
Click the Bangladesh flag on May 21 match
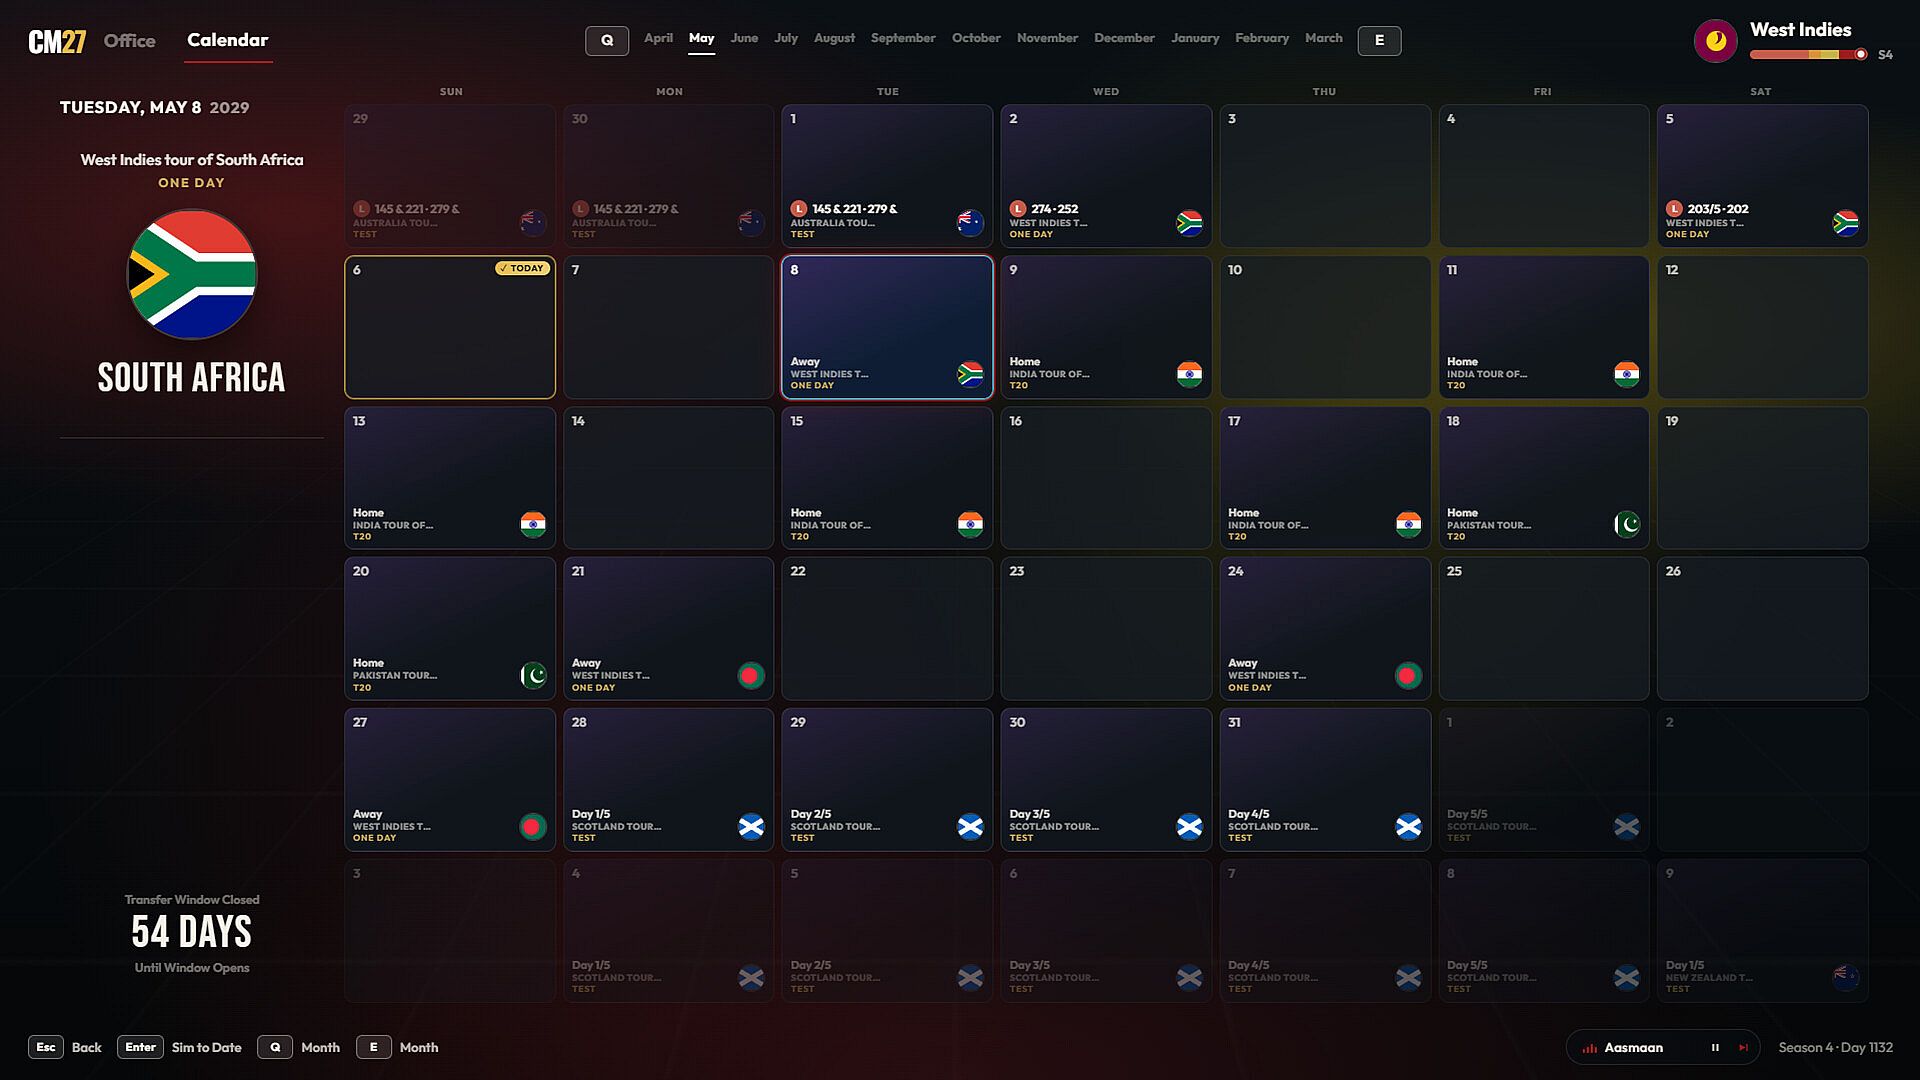[x=751, y=675]
